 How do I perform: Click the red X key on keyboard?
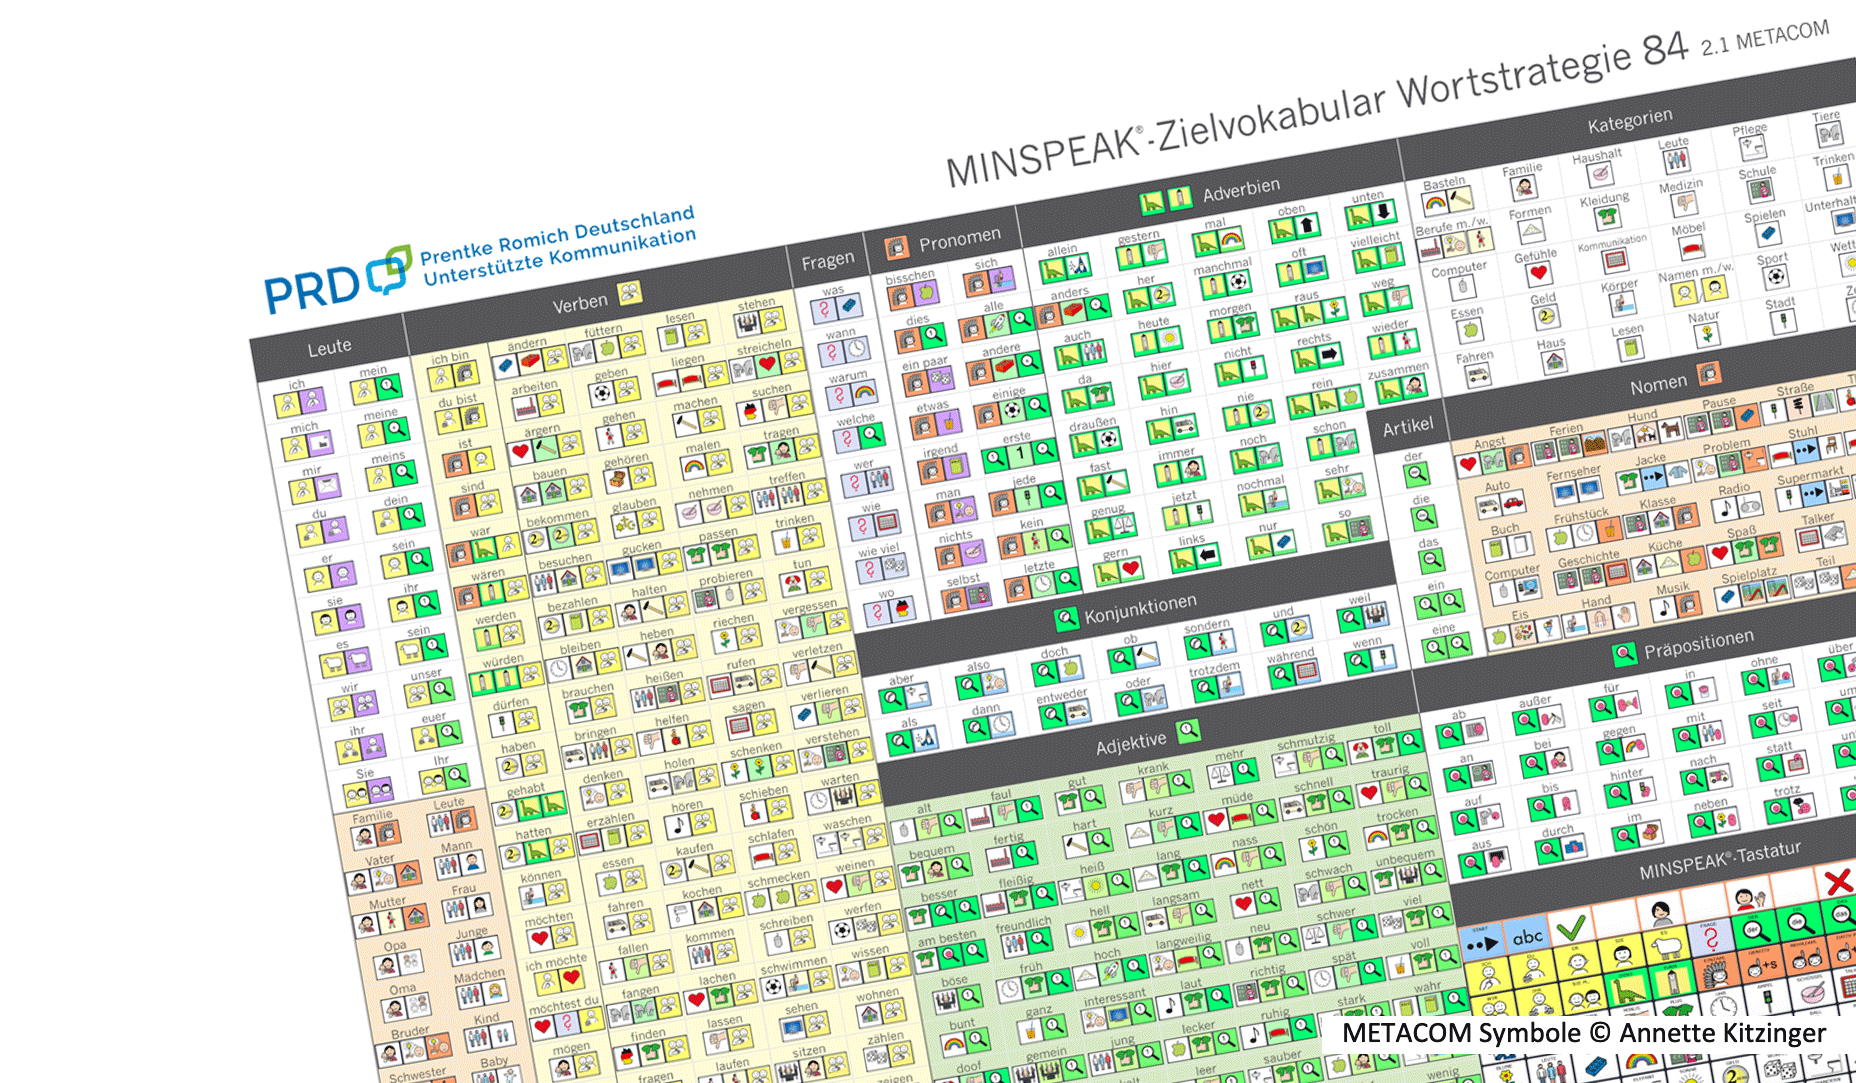[x=1838, y=881]
